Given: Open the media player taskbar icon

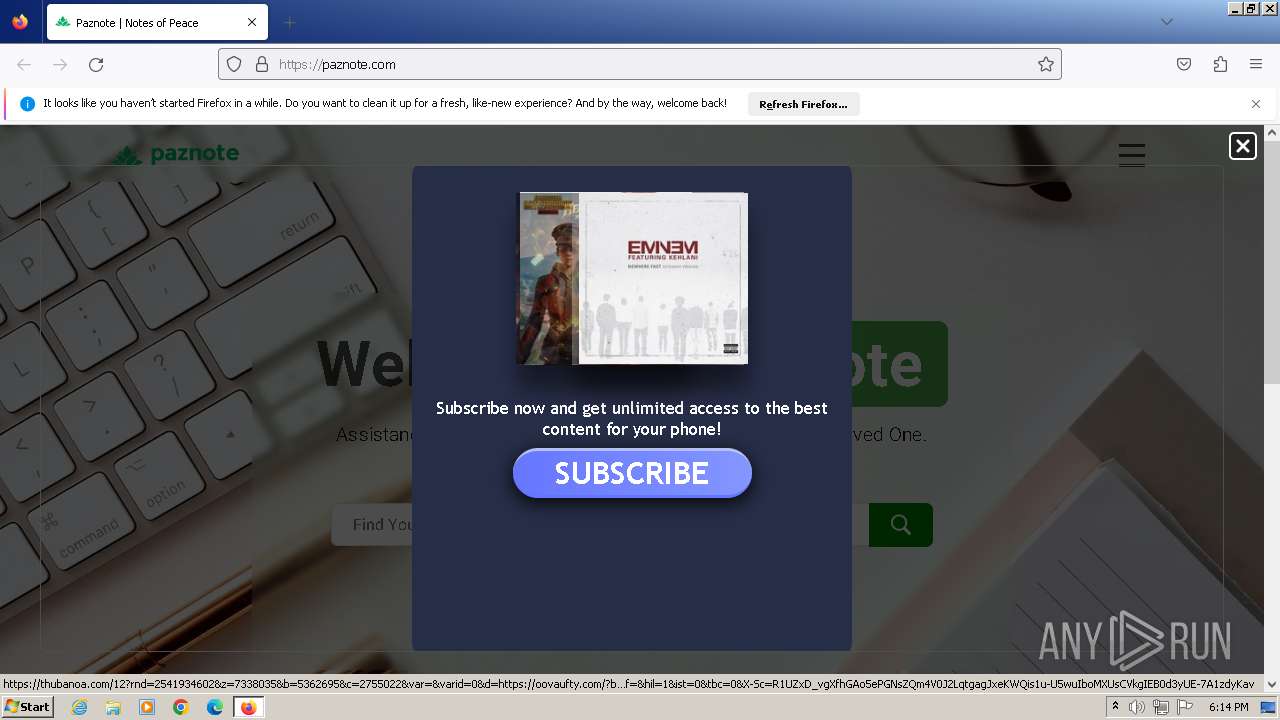Looking at the screenshot, I should pos(147,707).
